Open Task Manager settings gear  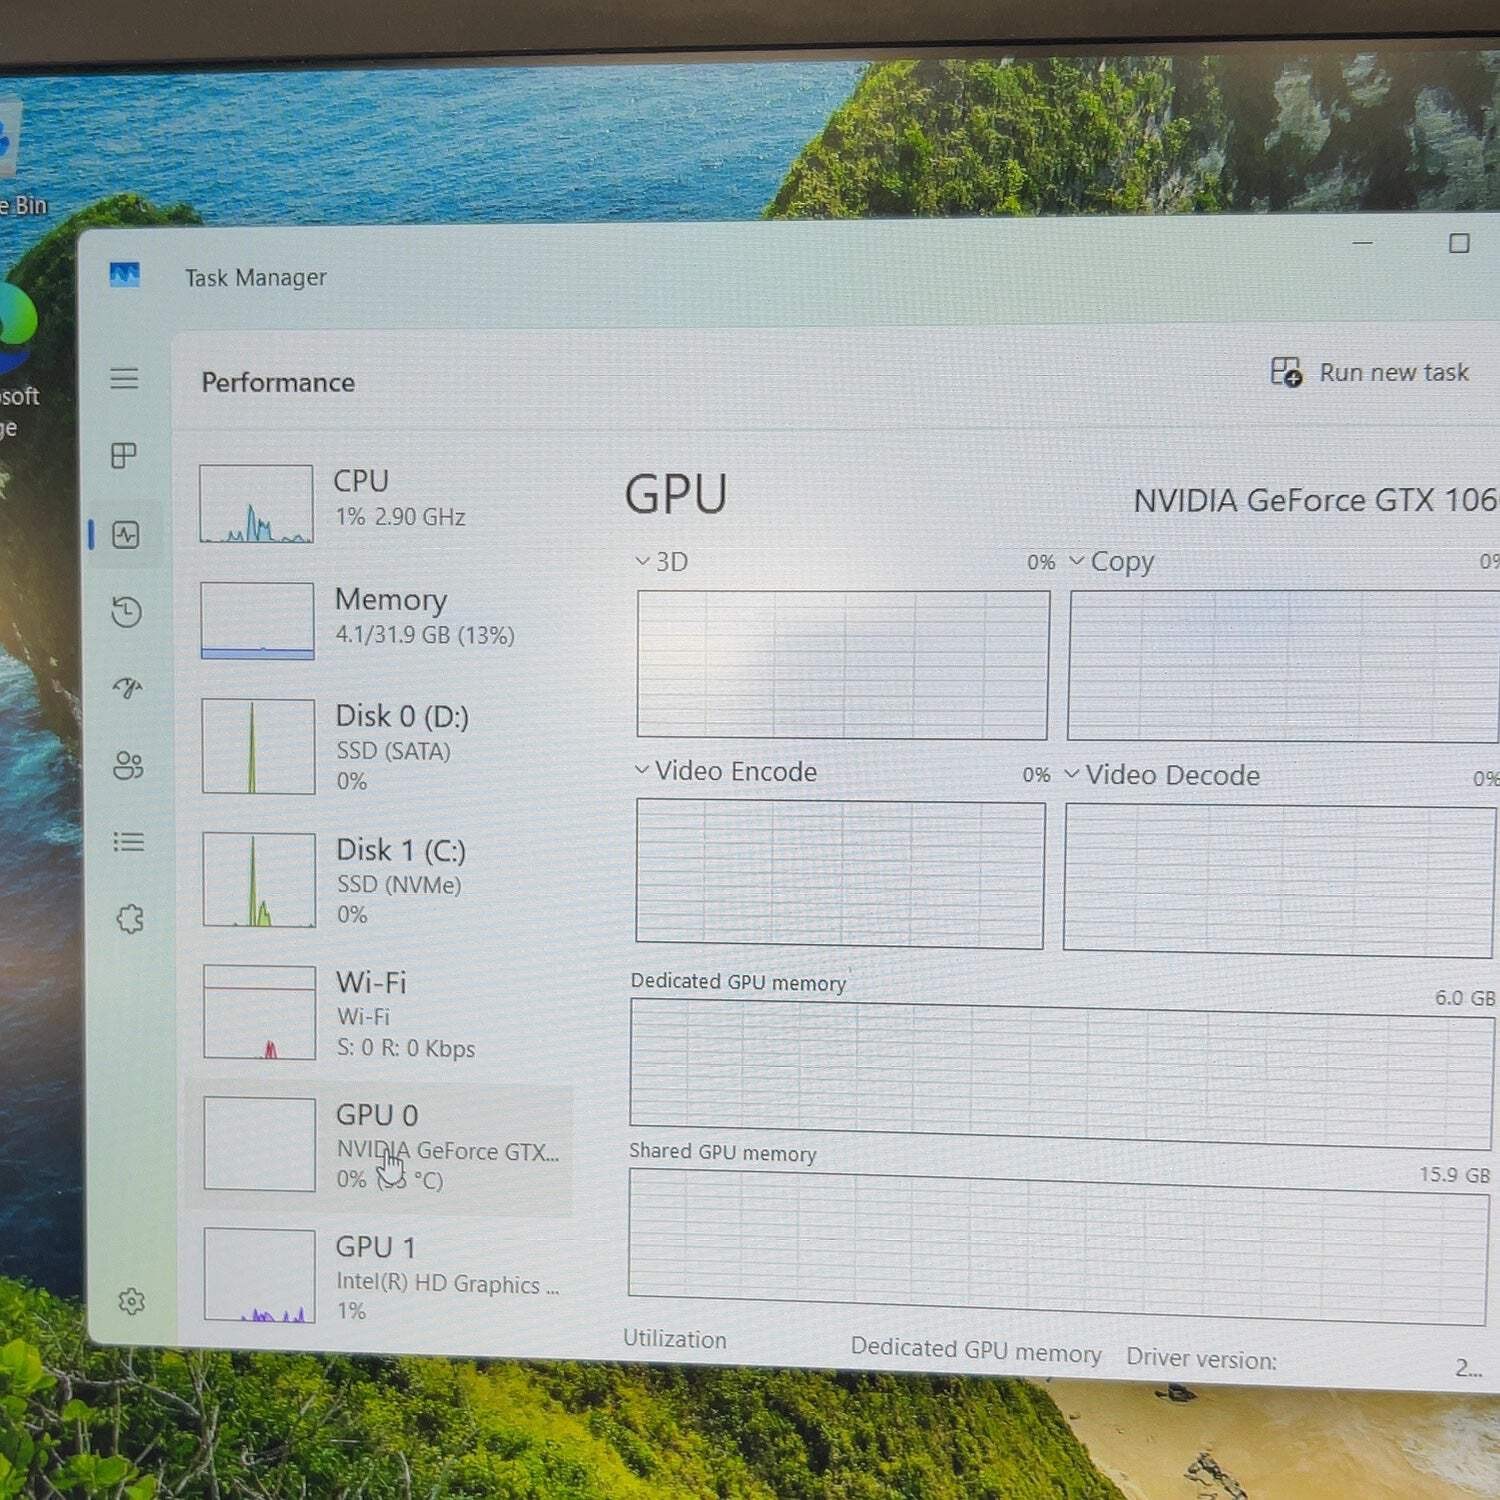point(131,1301)
